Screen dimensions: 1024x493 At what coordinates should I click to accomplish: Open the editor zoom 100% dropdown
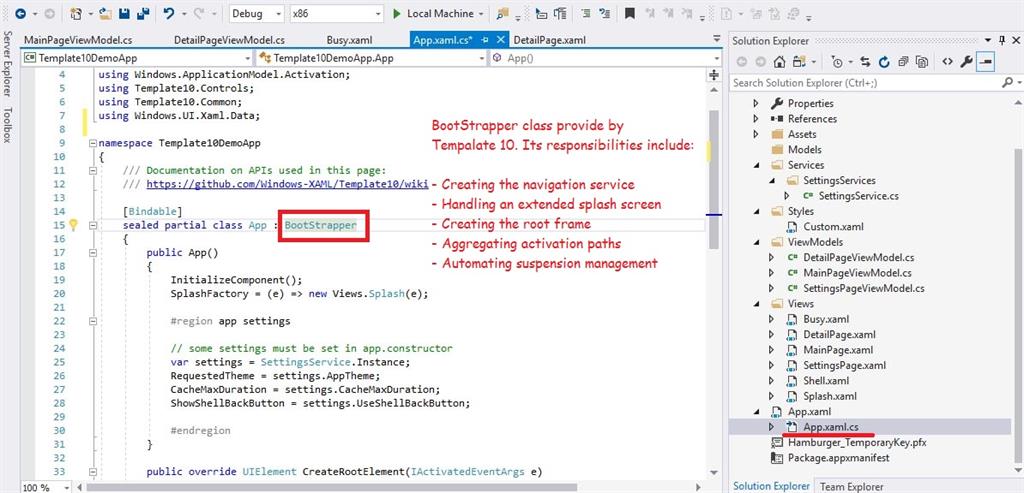pos(67,487)
